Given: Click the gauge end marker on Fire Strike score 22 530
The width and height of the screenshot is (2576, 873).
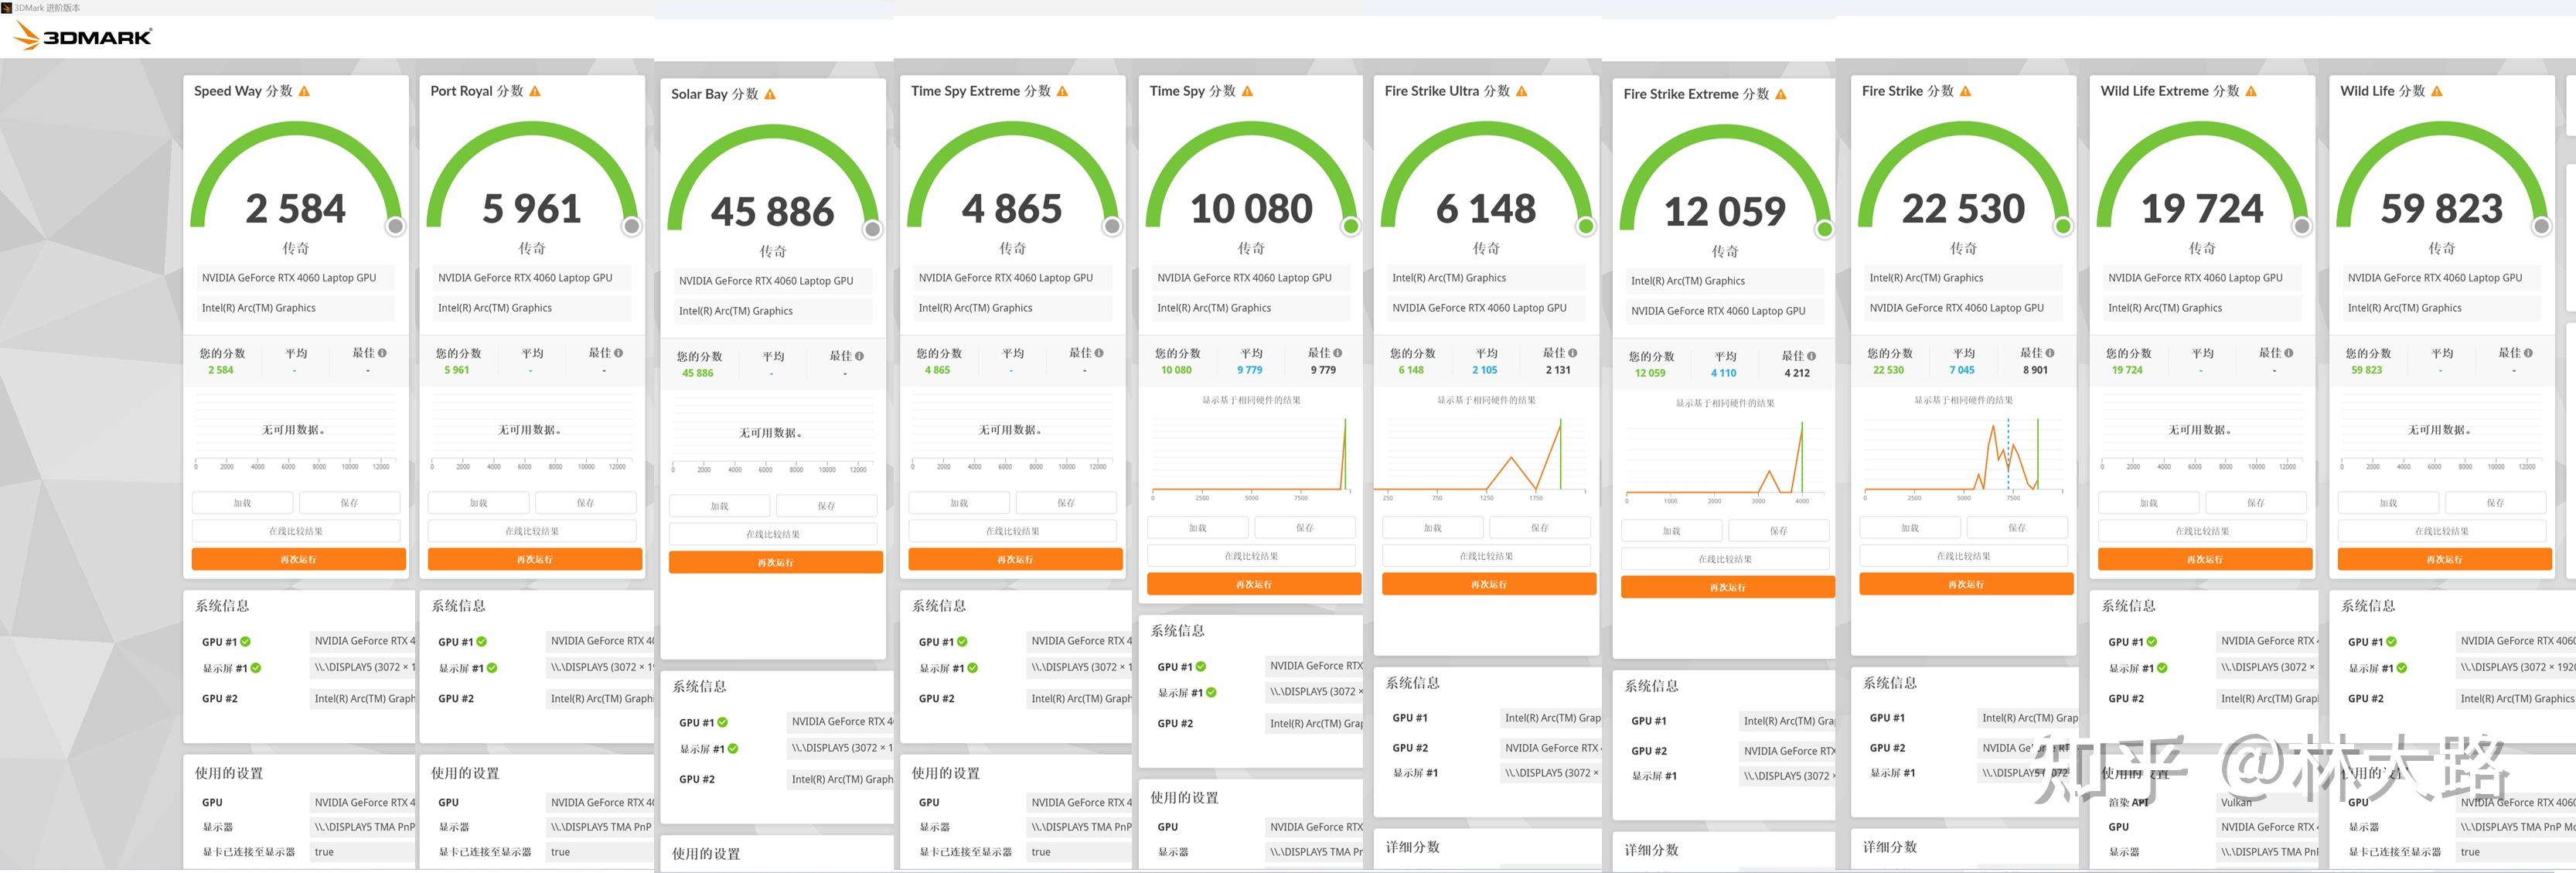Looking at the screenshot, I should coord(2063,227).
